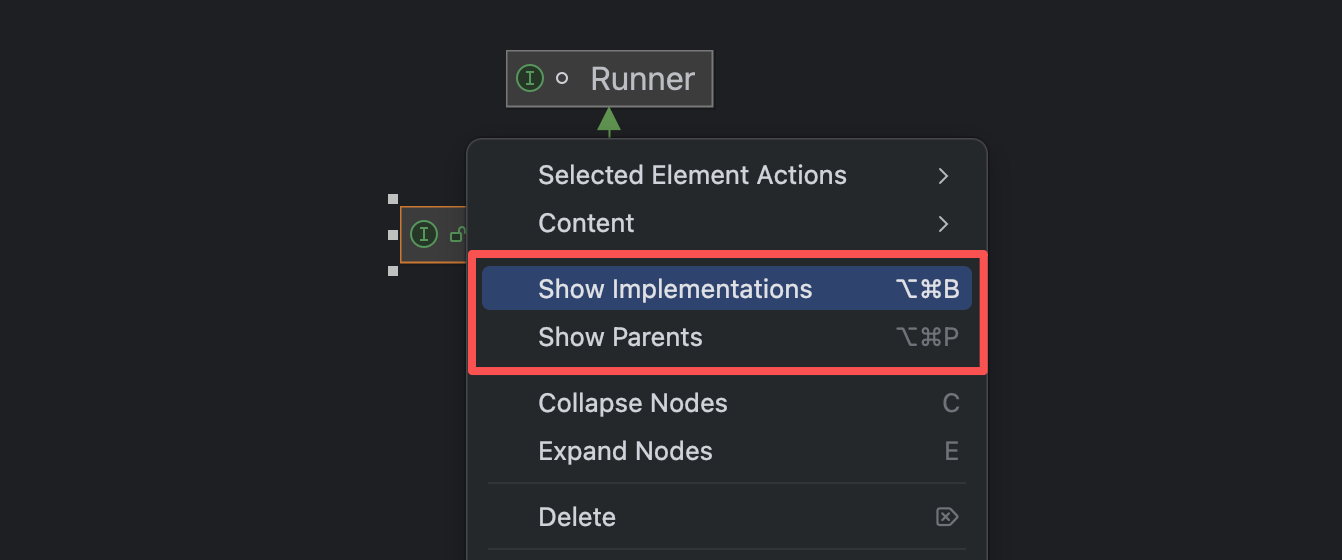Click the green unlocked padlock icon
This screenshot has height=560, width=1342.
[x=457, y=235]
